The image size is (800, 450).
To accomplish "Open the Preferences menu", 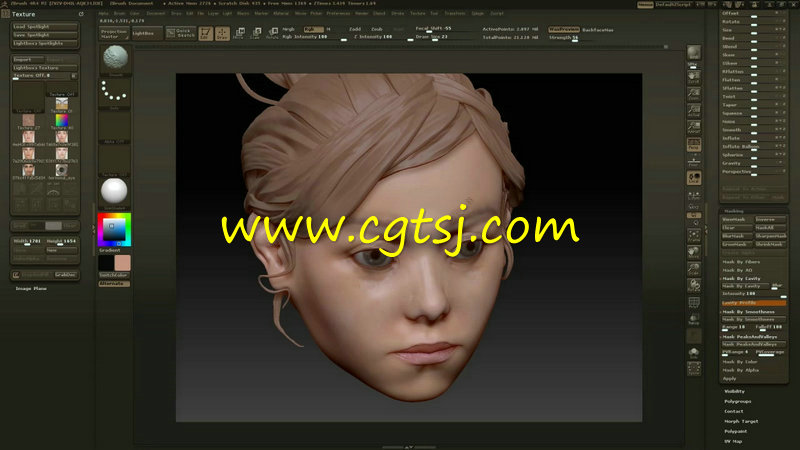I will tap(338, 14).
